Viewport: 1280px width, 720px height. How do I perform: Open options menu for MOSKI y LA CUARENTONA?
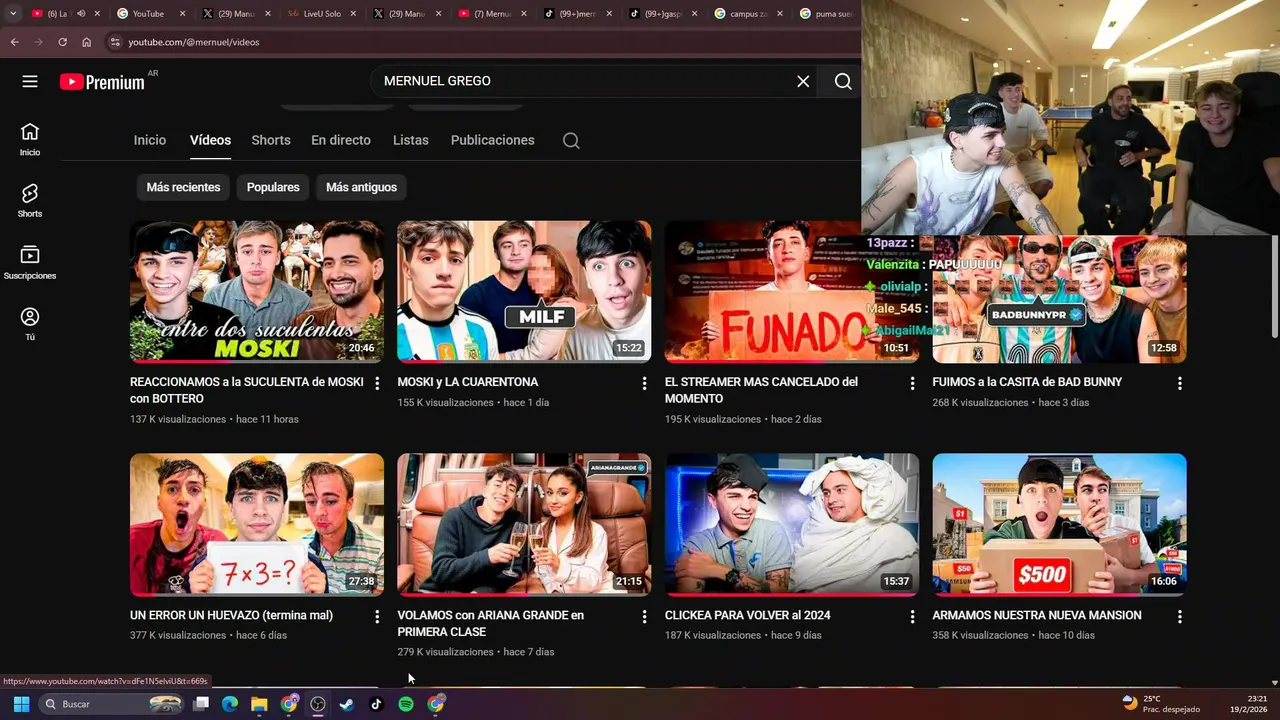[x=644, y=383]
